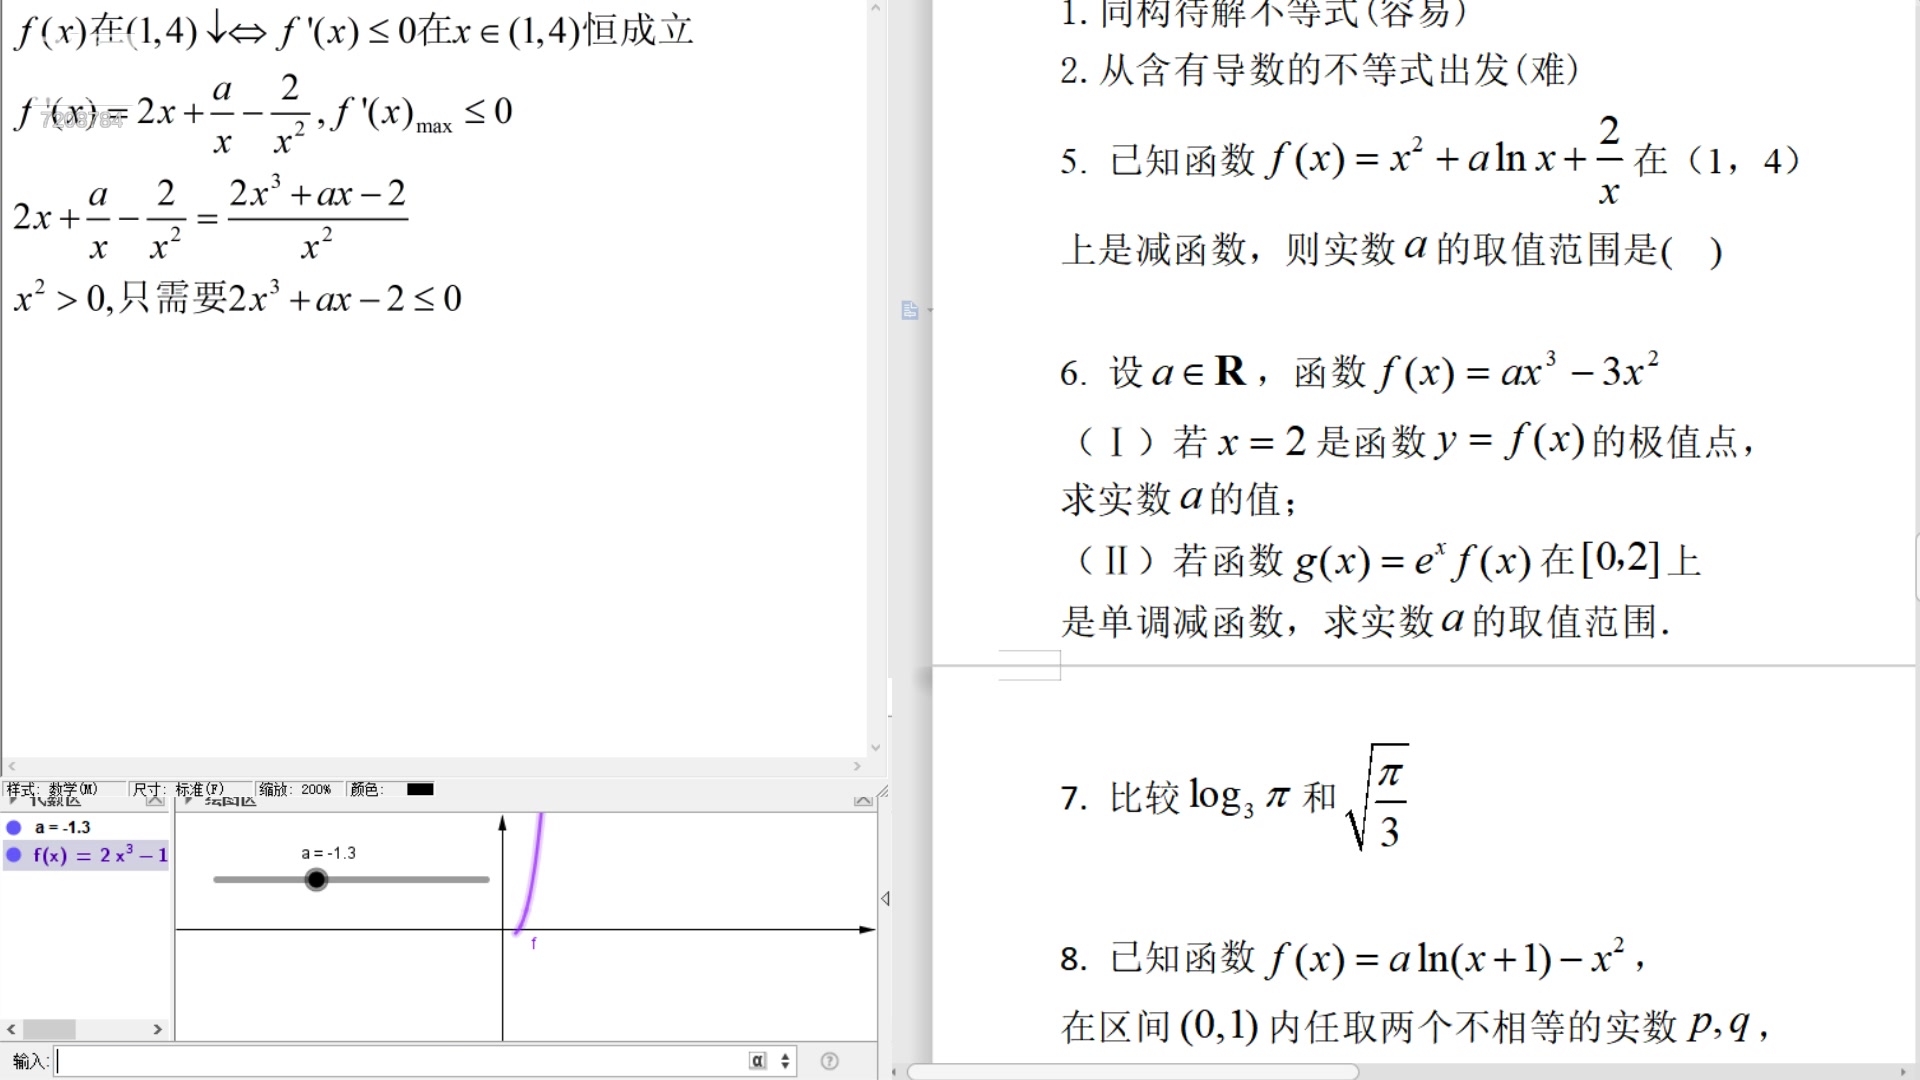Click the 缩放: 200% zoom selector
1920x1080 pixels.
(295, 789)
